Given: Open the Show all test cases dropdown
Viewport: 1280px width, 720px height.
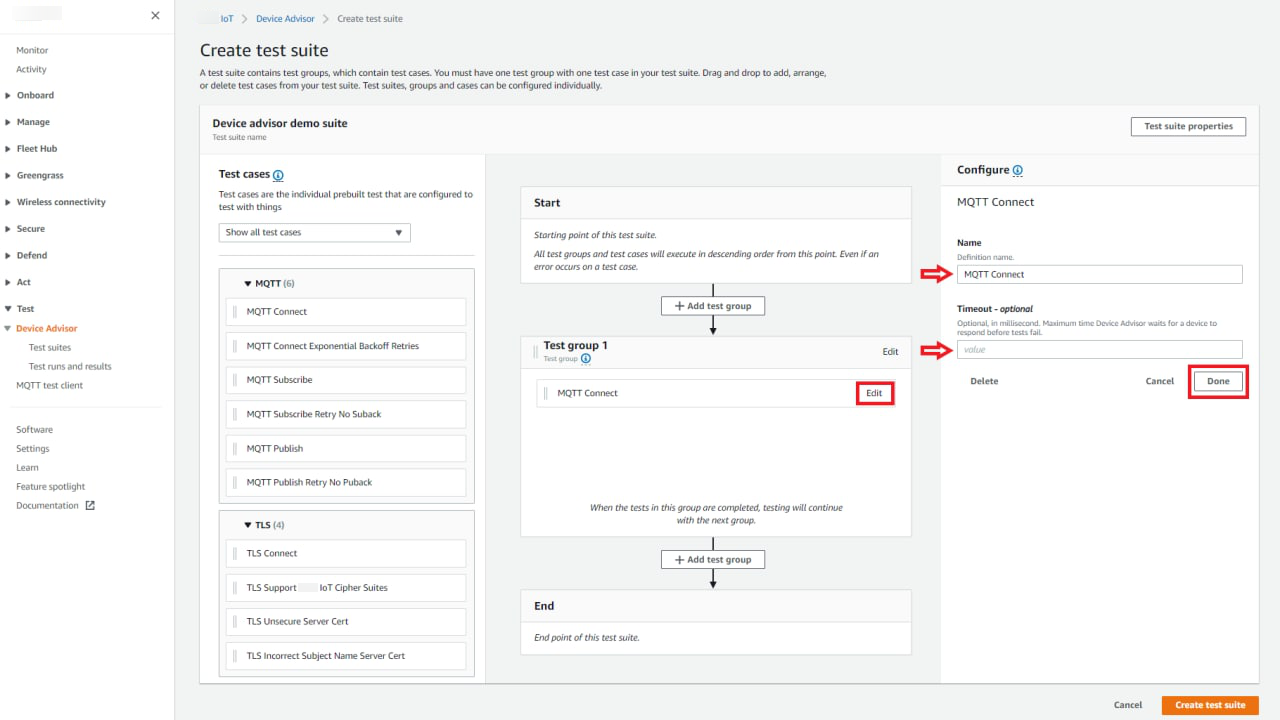Looking at the screenshot, I should [314, 232].
